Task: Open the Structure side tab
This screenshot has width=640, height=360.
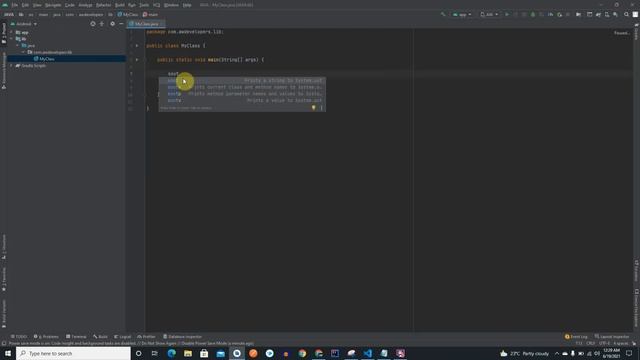Action: [4, 247]
